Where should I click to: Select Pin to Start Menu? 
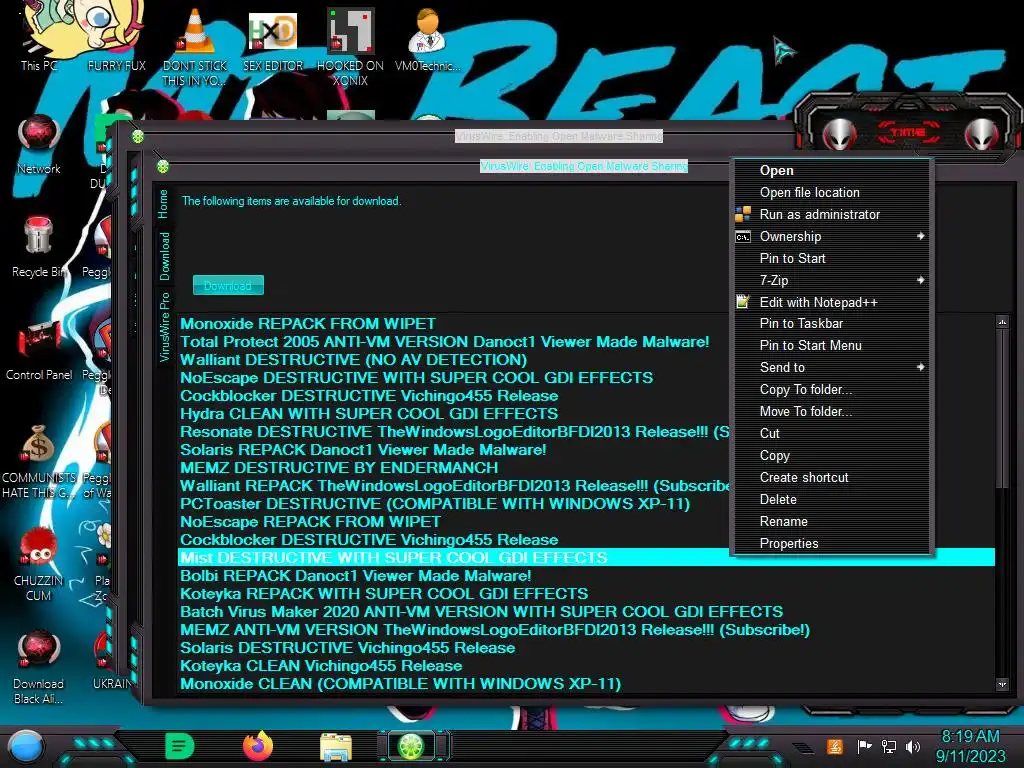(831, 345)
